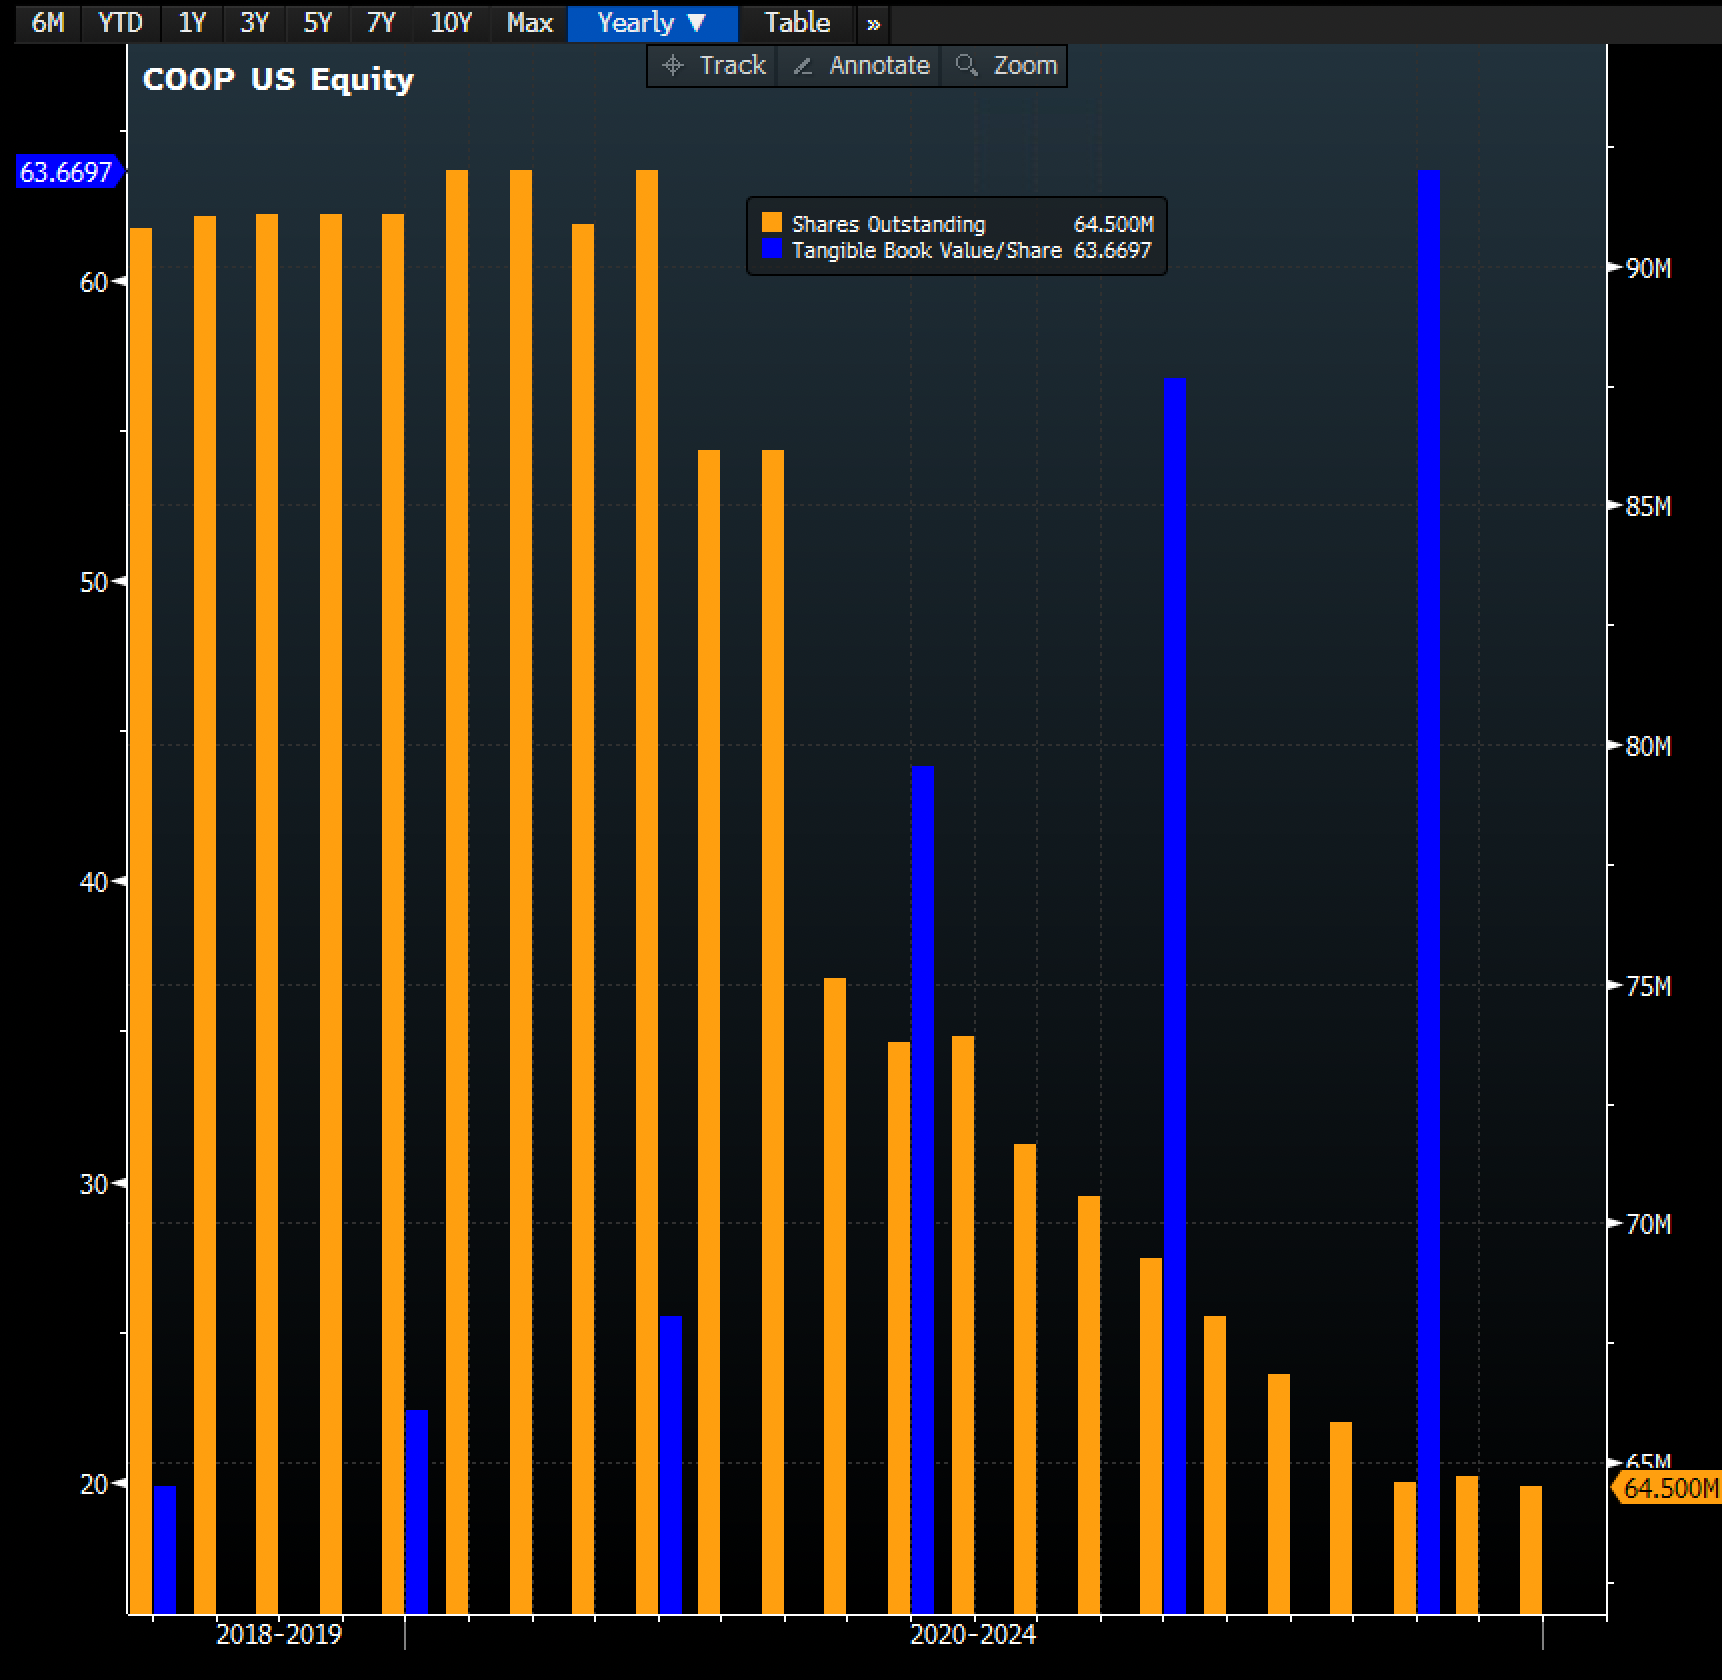Screen dimensions: 1722x1680
Task: Click the COOP US Equity chart title
Action: (x=278, y=79)
